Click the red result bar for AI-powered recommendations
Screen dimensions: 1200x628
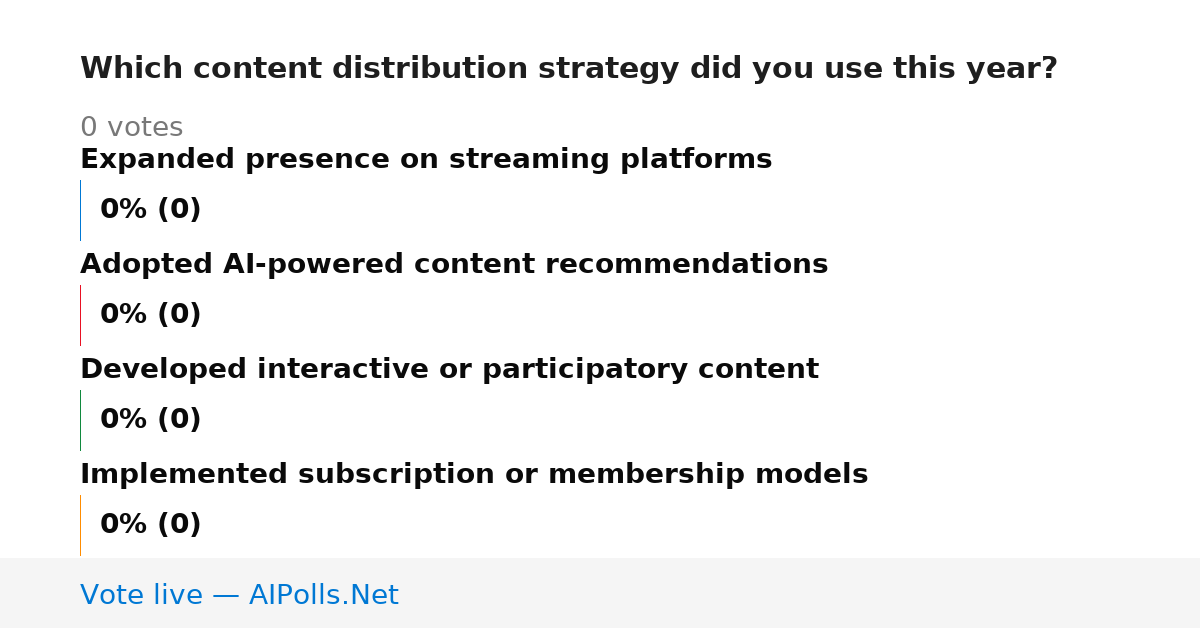click(x=80, y=315)
